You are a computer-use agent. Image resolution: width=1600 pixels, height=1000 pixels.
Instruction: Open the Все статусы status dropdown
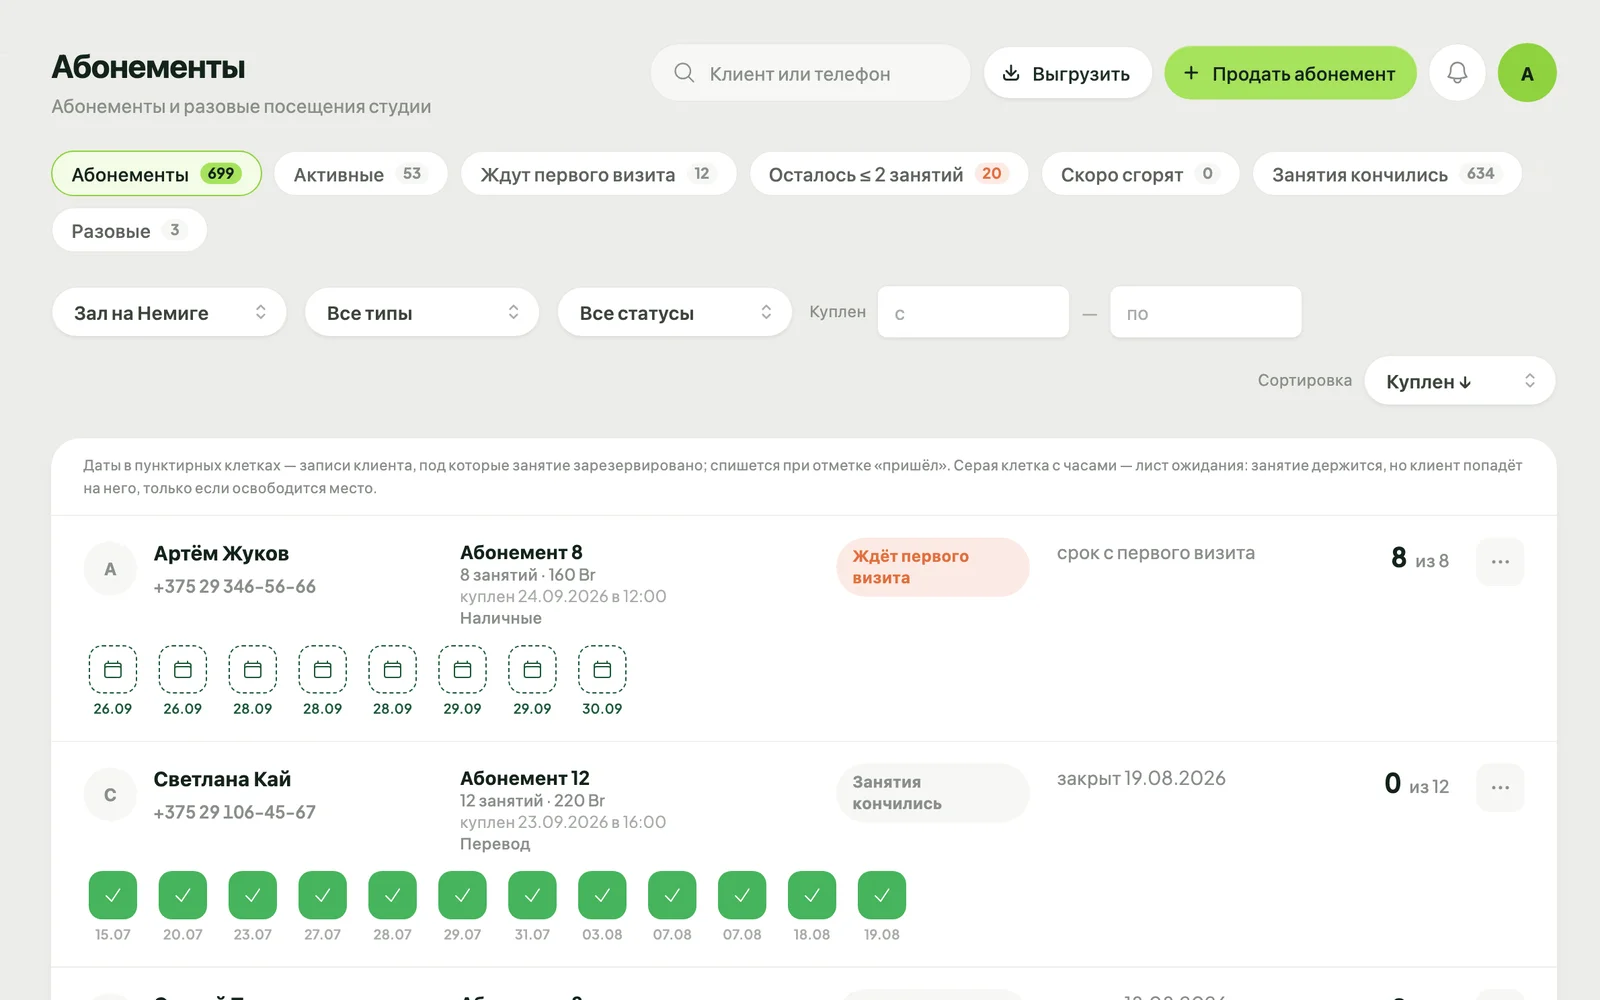tap(675, 312)
